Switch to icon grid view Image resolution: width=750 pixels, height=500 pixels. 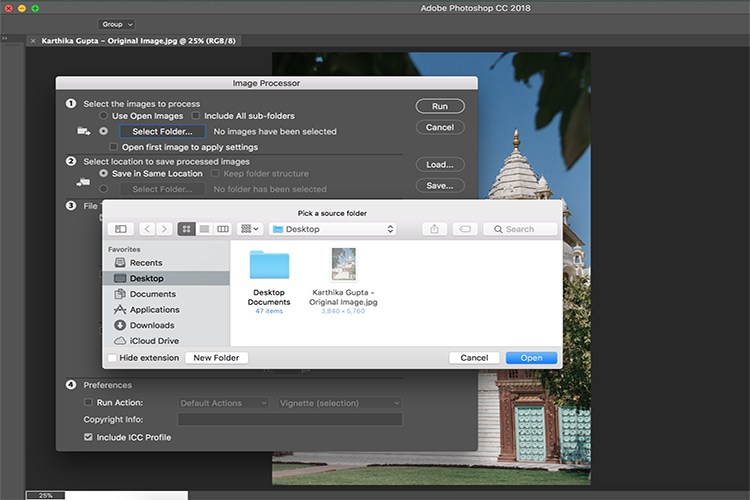tap(186, 229)
